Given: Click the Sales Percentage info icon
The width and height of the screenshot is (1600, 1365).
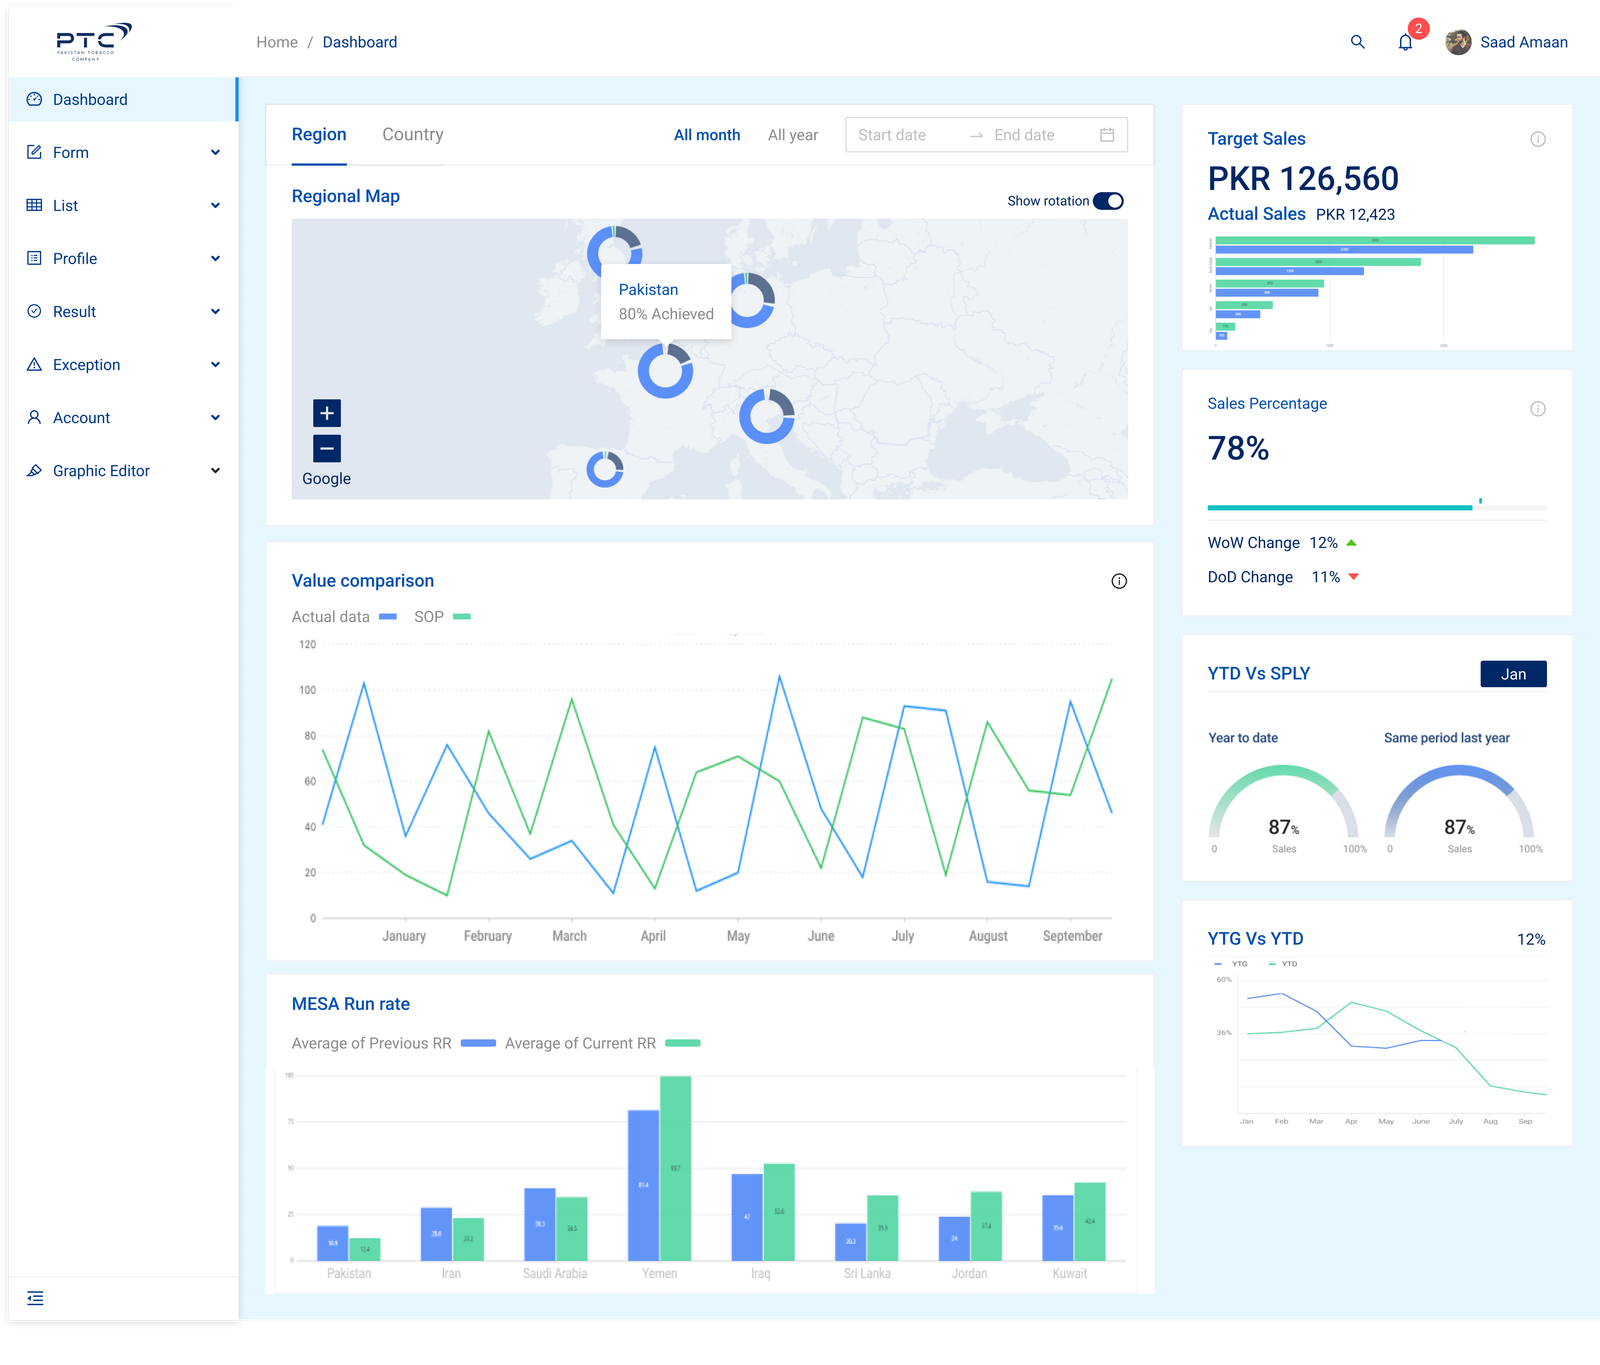Looking at the screenshot, I should 1538,409.
